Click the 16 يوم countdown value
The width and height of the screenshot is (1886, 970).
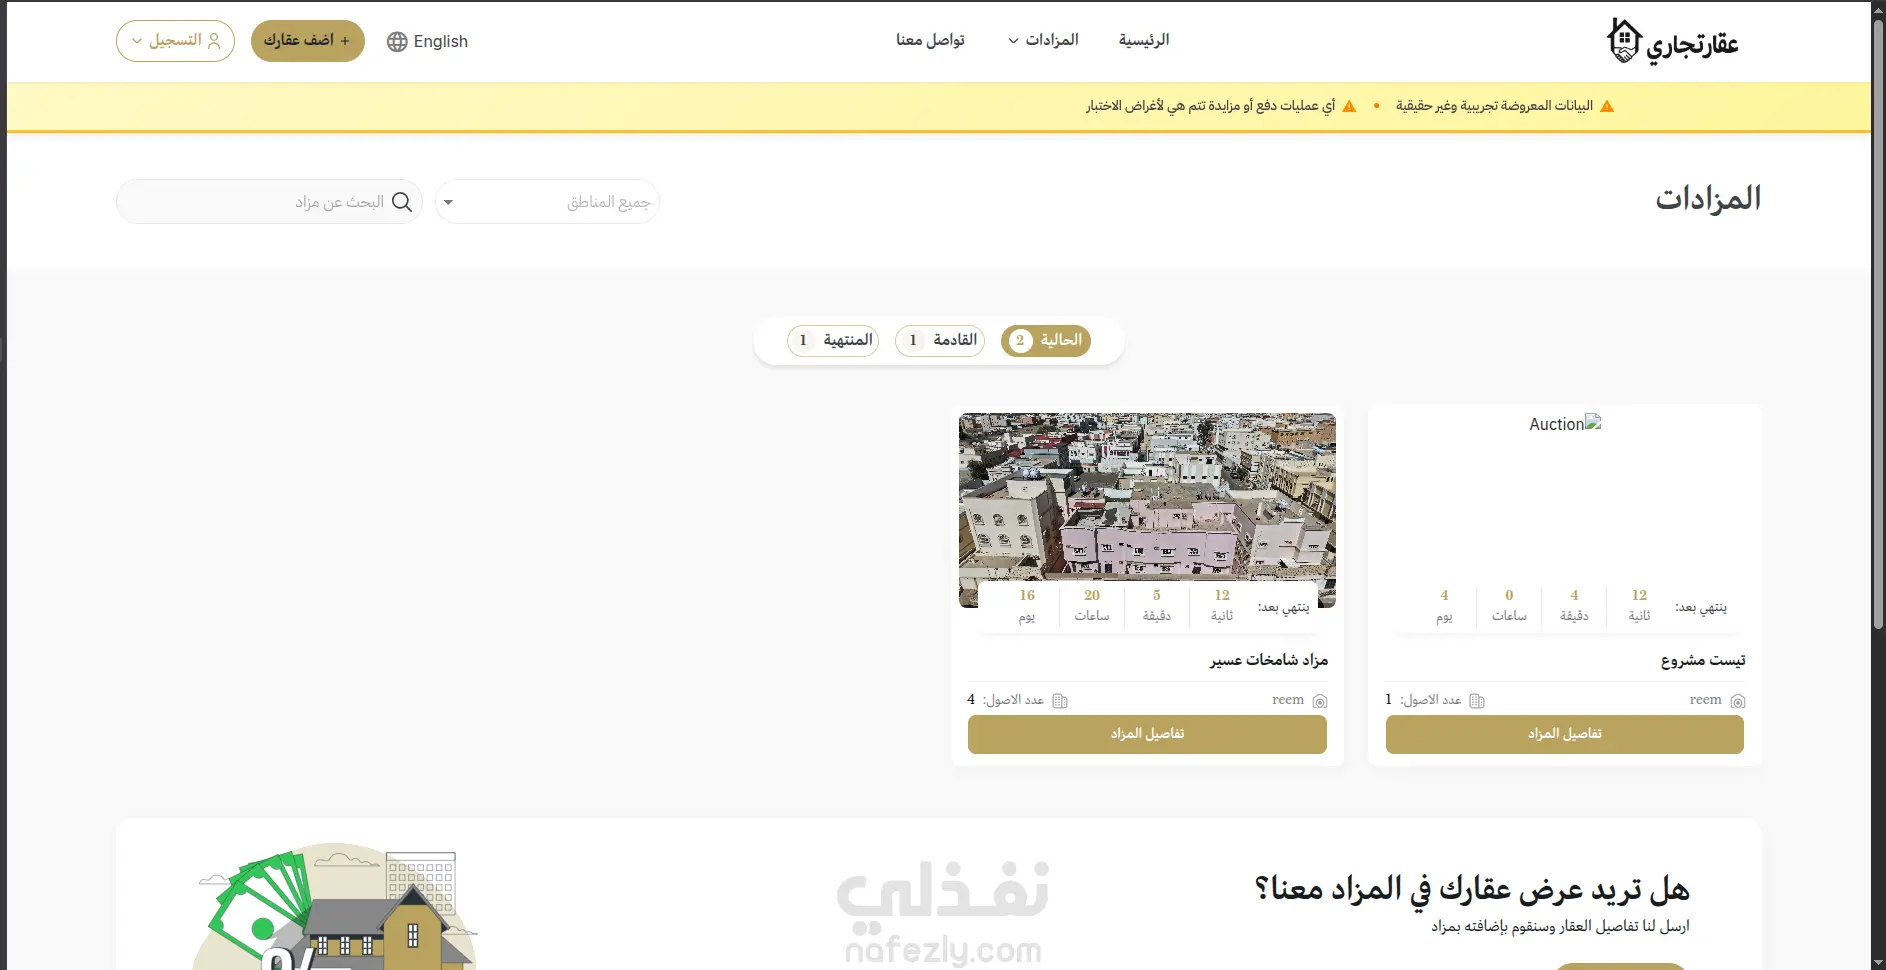(x=1027, y=605)
